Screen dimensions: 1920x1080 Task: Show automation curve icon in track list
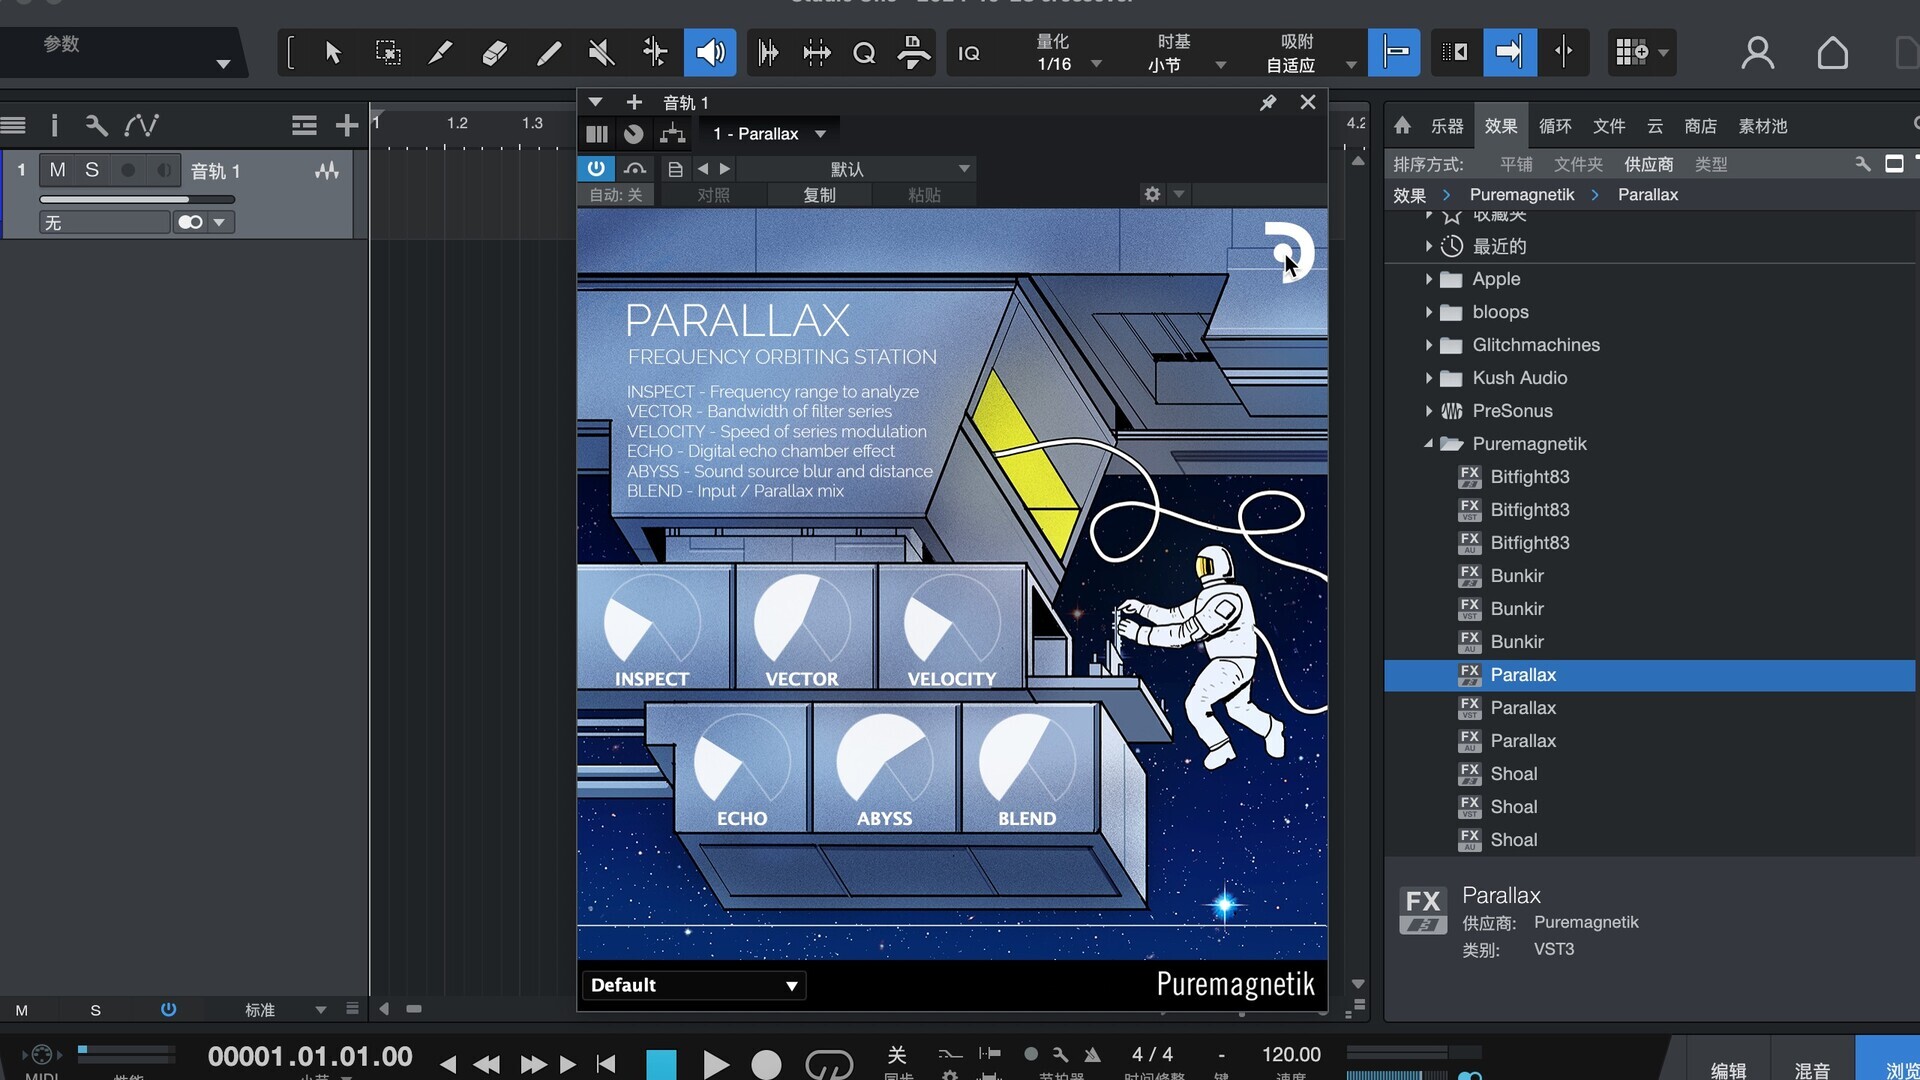click(x=141, y=125)
